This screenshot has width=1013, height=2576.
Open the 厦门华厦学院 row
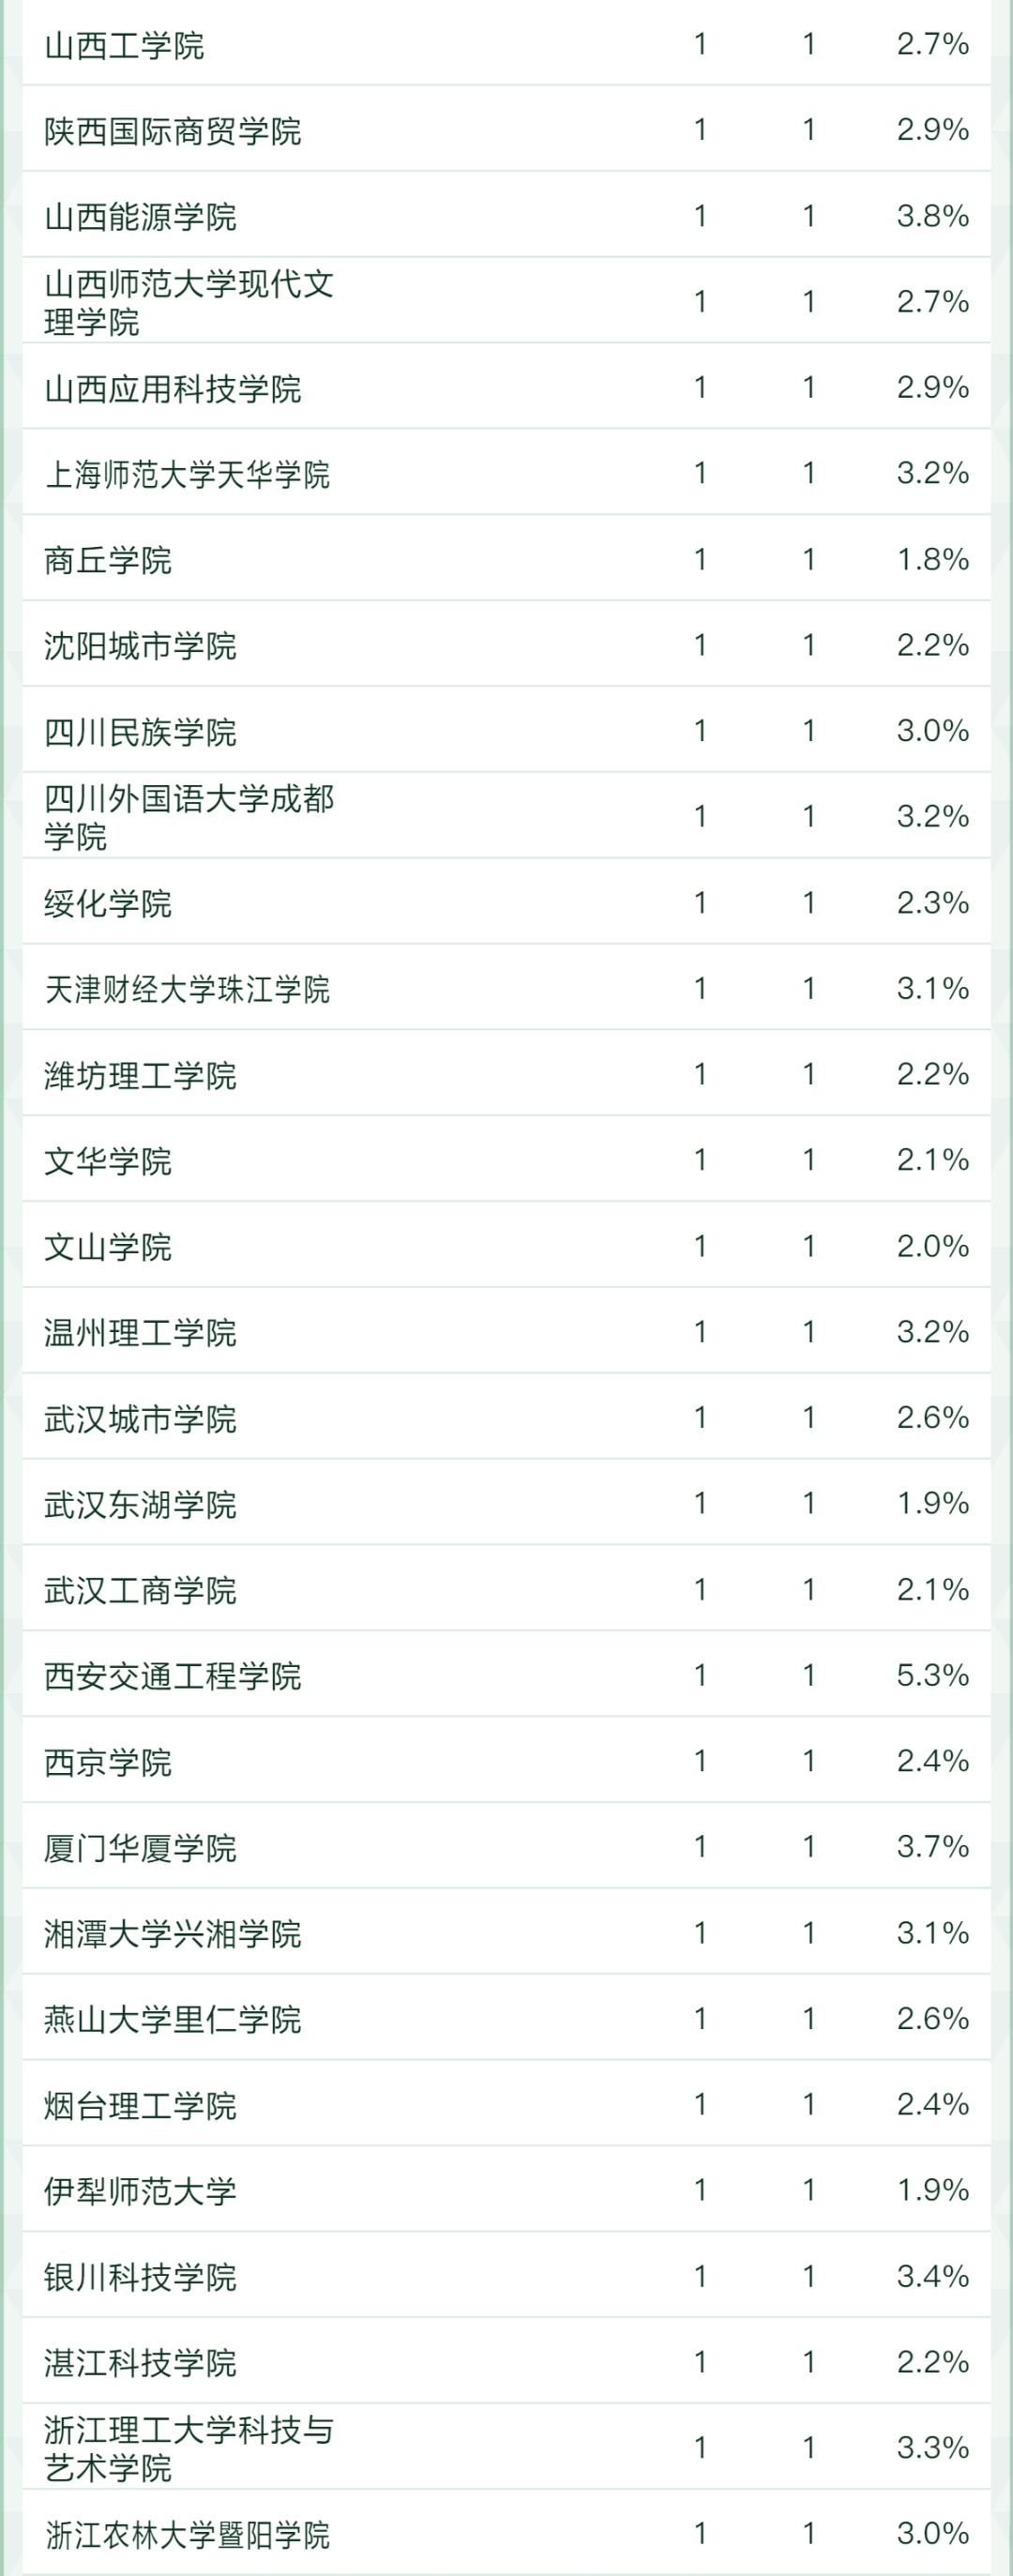(140, 1847)
